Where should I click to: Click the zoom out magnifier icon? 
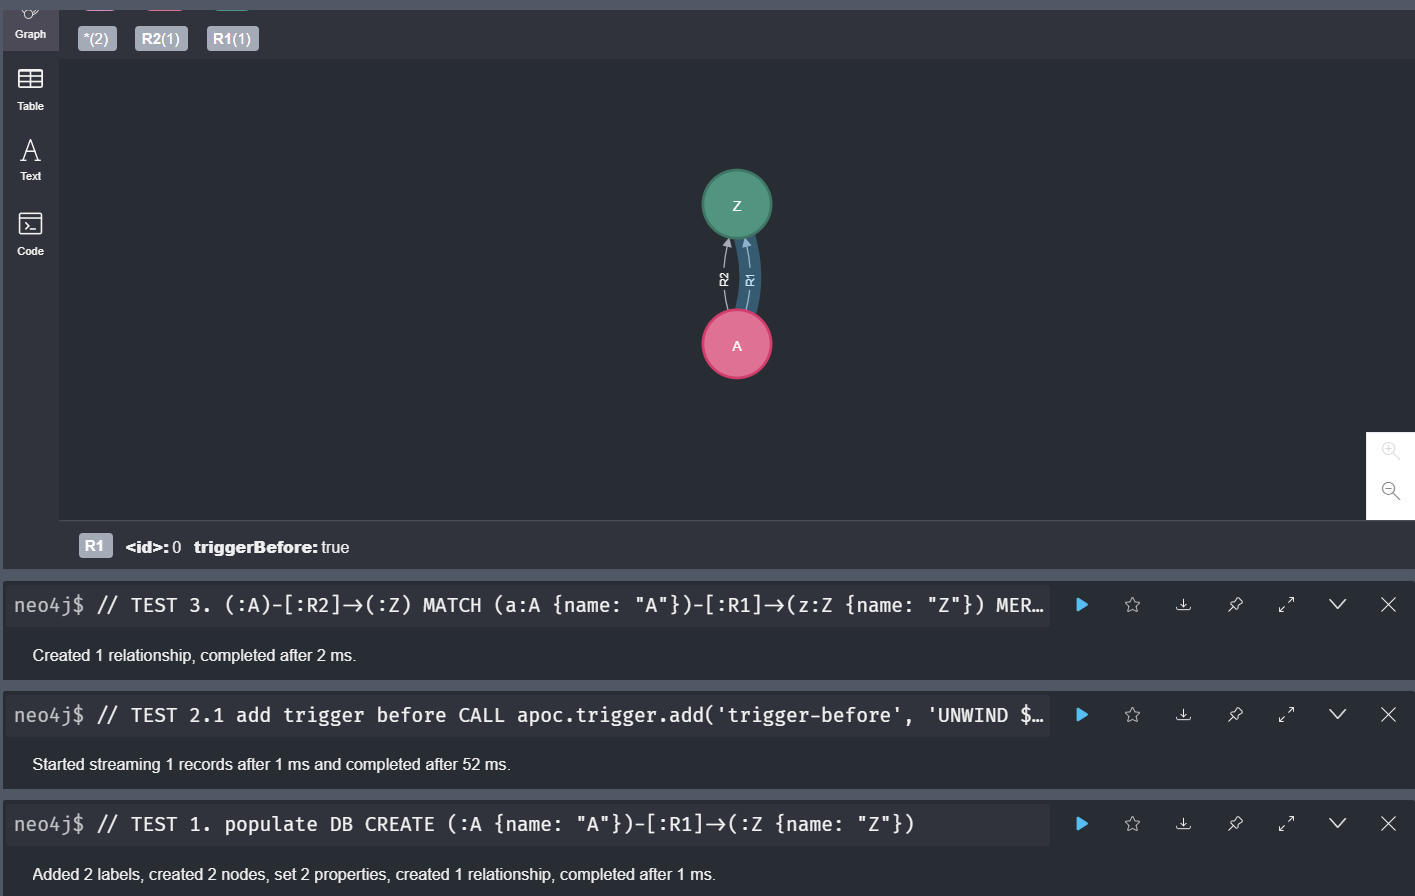click(1390, 491)
